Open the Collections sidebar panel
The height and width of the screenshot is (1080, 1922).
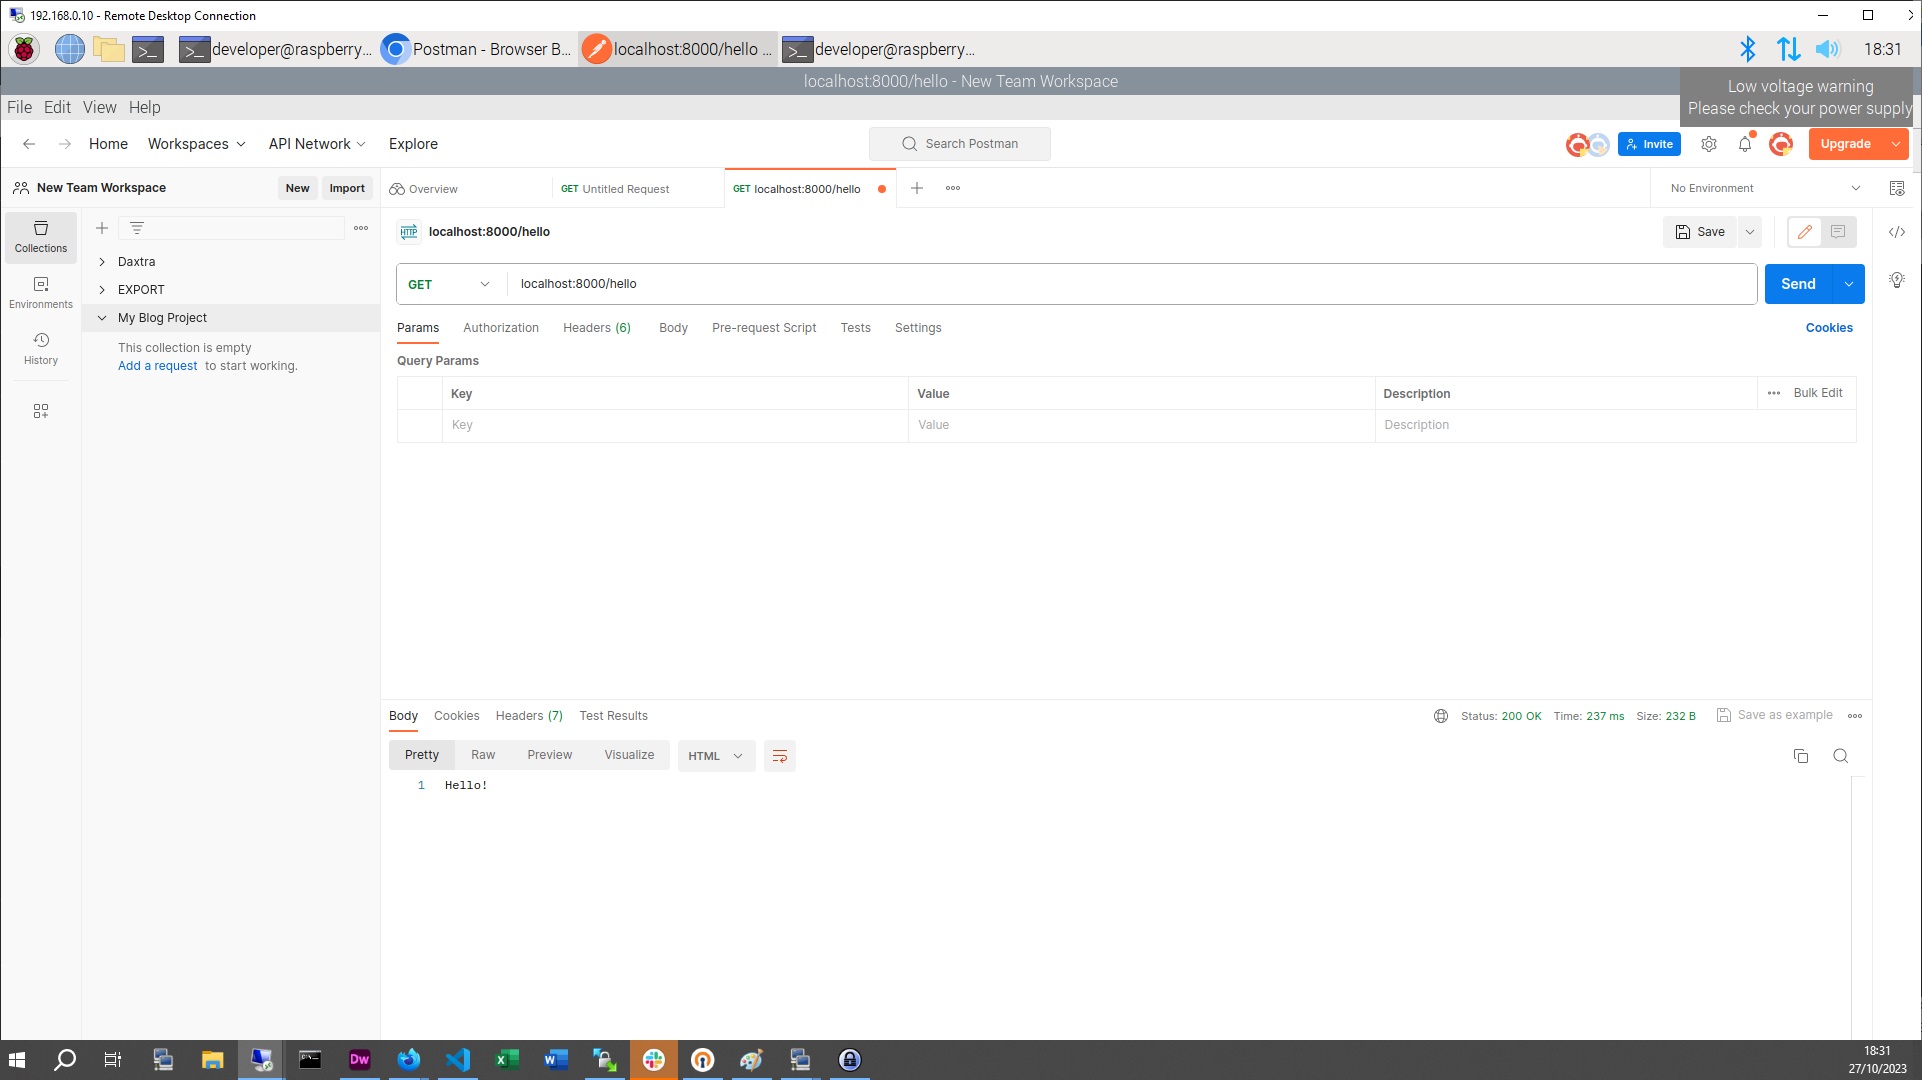[x=41, y=237]
